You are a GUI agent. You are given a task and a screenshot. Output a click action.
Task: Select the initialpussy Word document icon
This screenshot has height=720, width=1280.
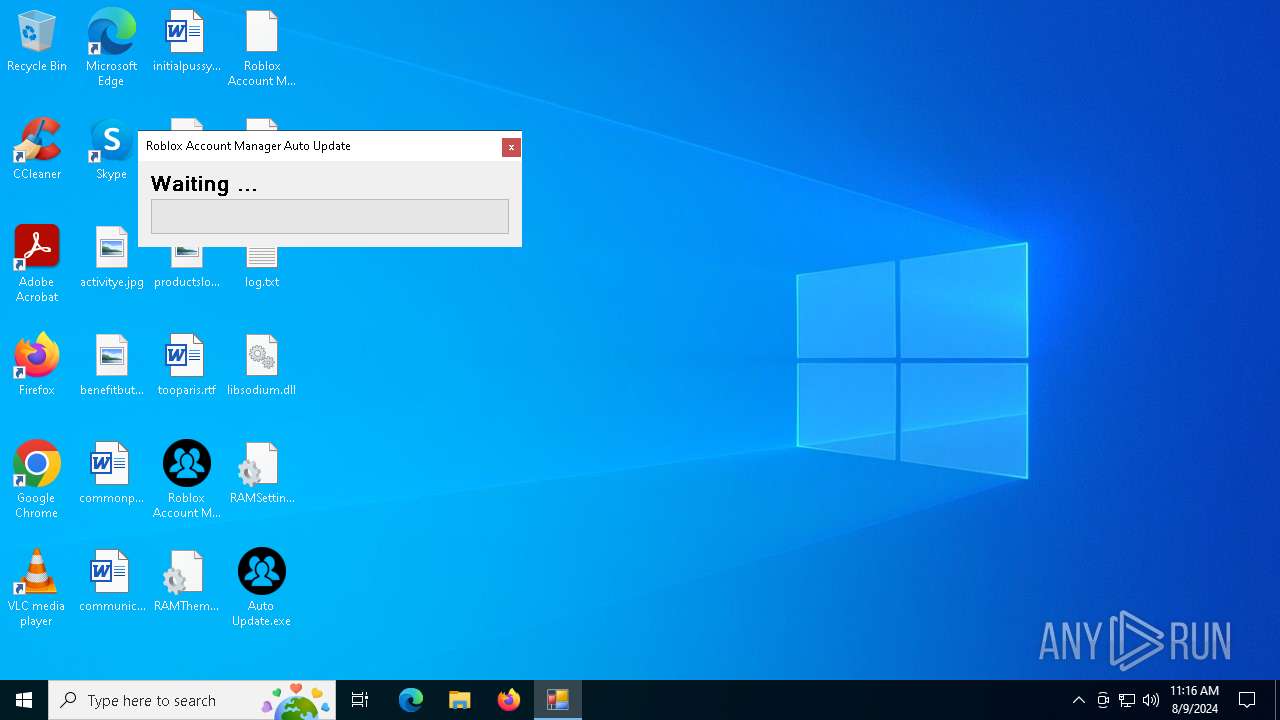[x=186, y=42]
